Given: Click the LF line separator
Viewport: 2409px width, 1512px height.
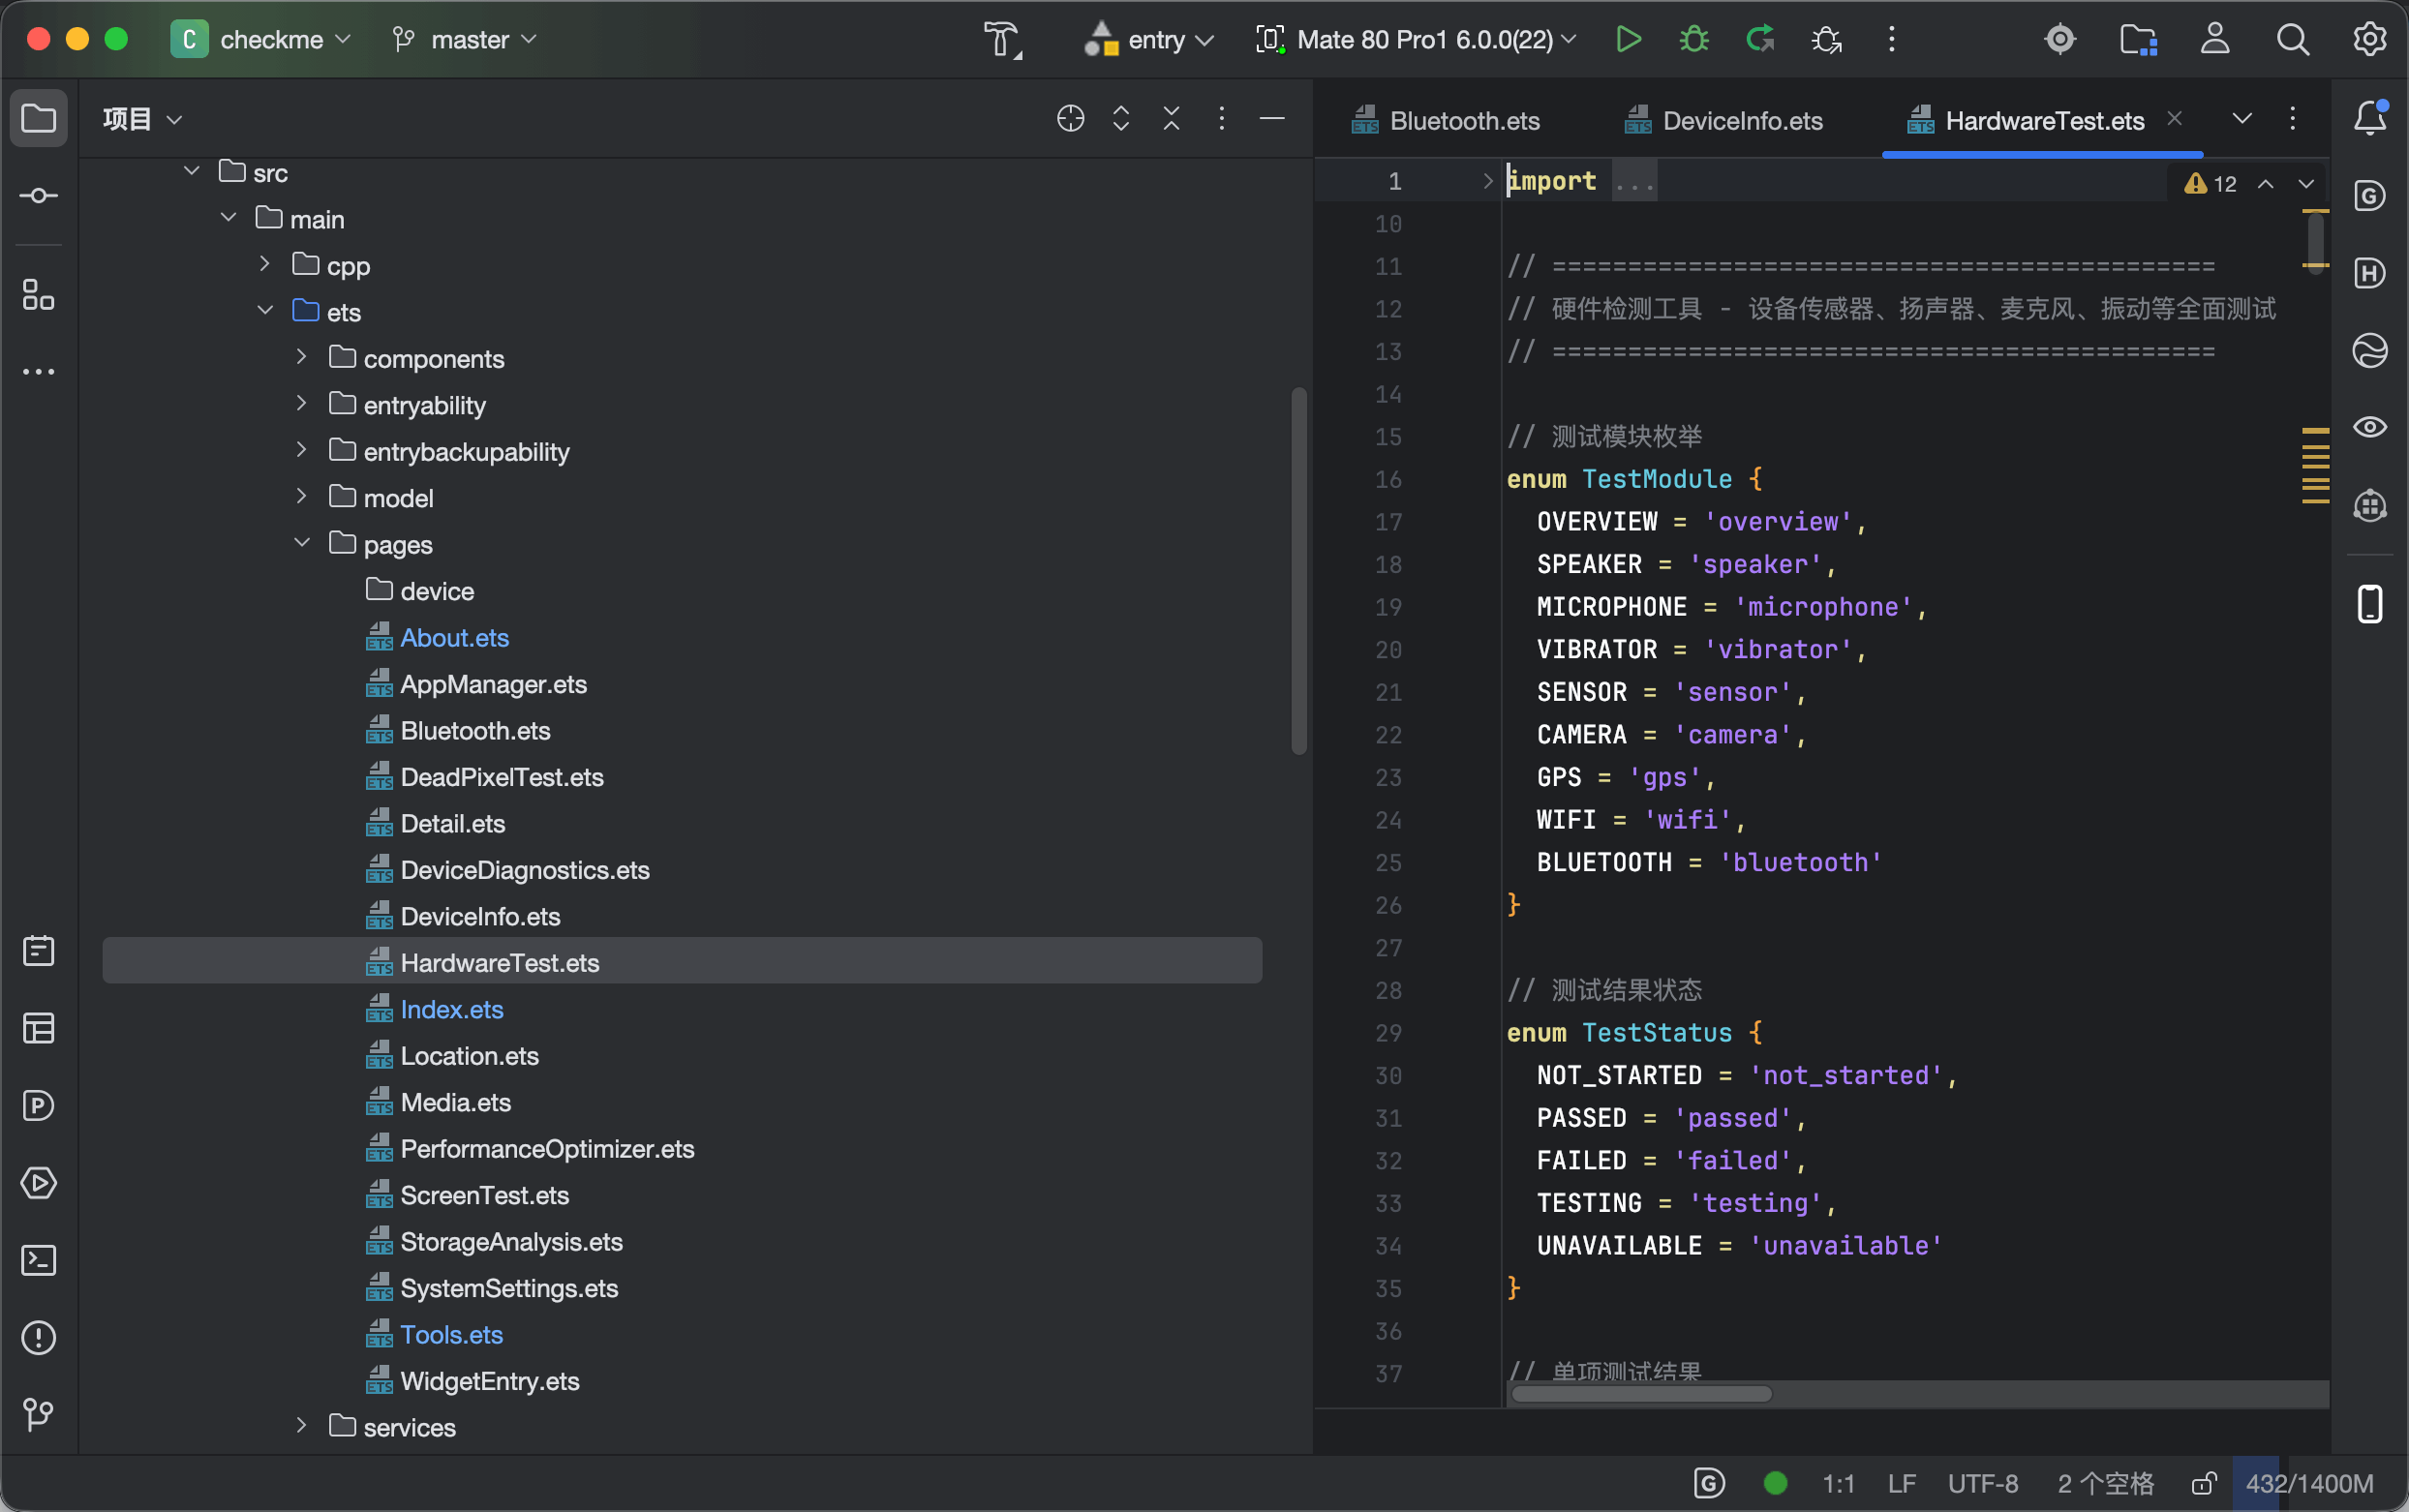Looking at the screenshot, I should 1901,1483.
